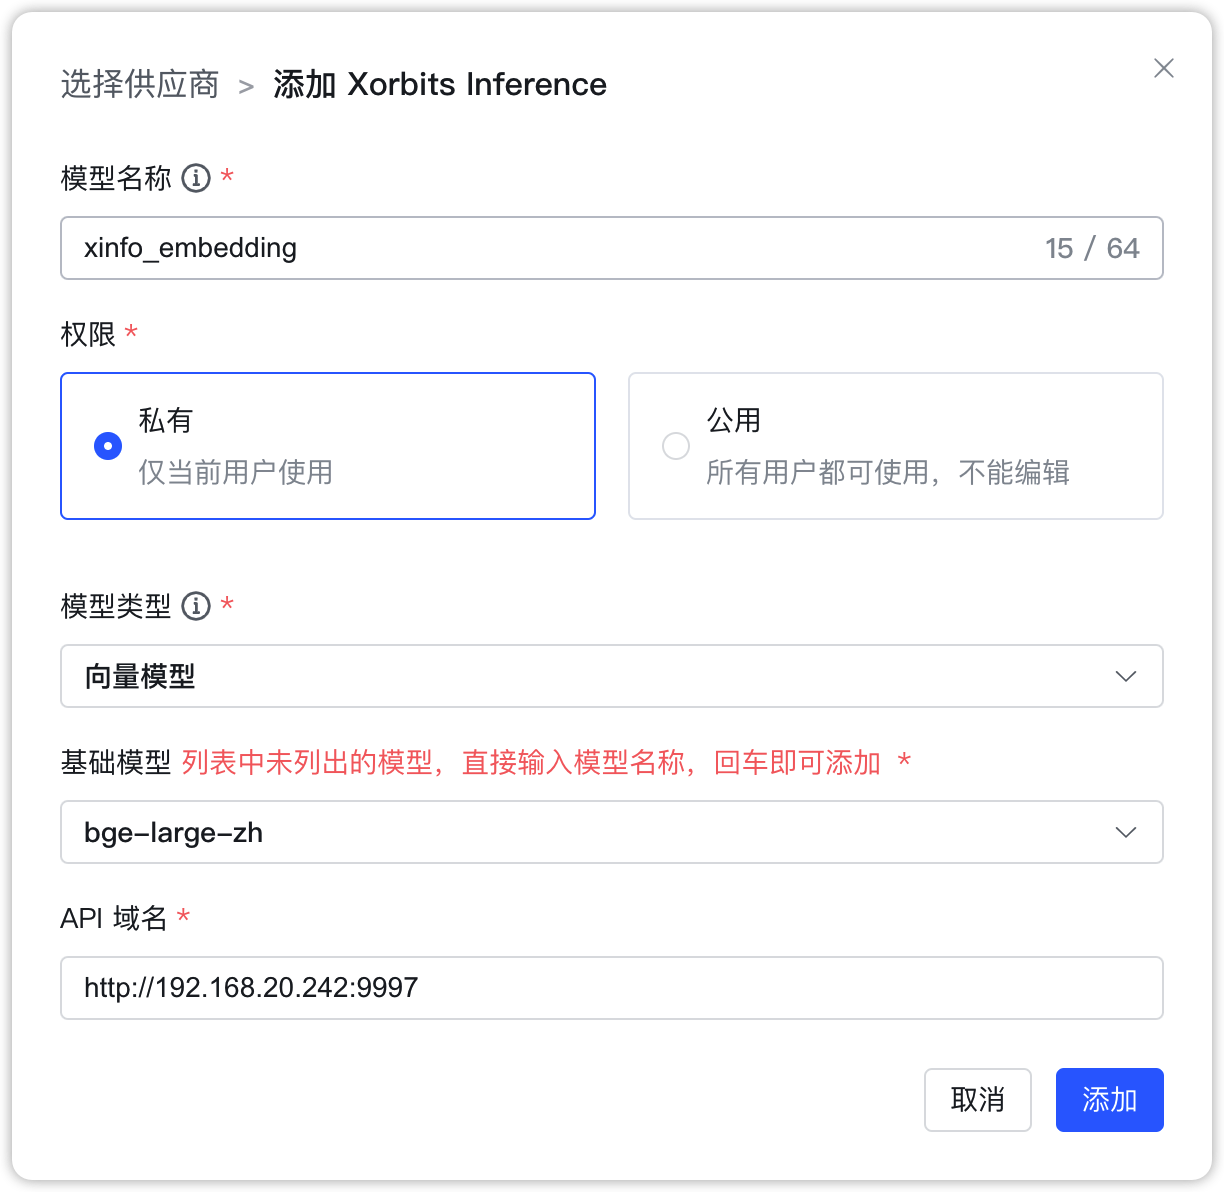
Task: Select the 私有 radio button
Action: pos(108,446)
